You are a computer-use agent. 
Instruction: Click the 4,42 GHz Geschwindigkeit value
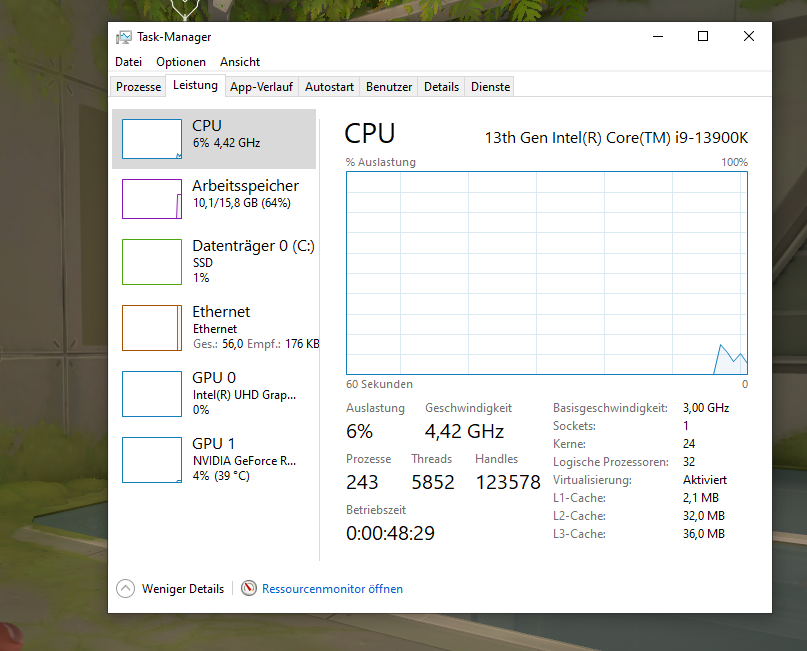(x=464, y=431)
